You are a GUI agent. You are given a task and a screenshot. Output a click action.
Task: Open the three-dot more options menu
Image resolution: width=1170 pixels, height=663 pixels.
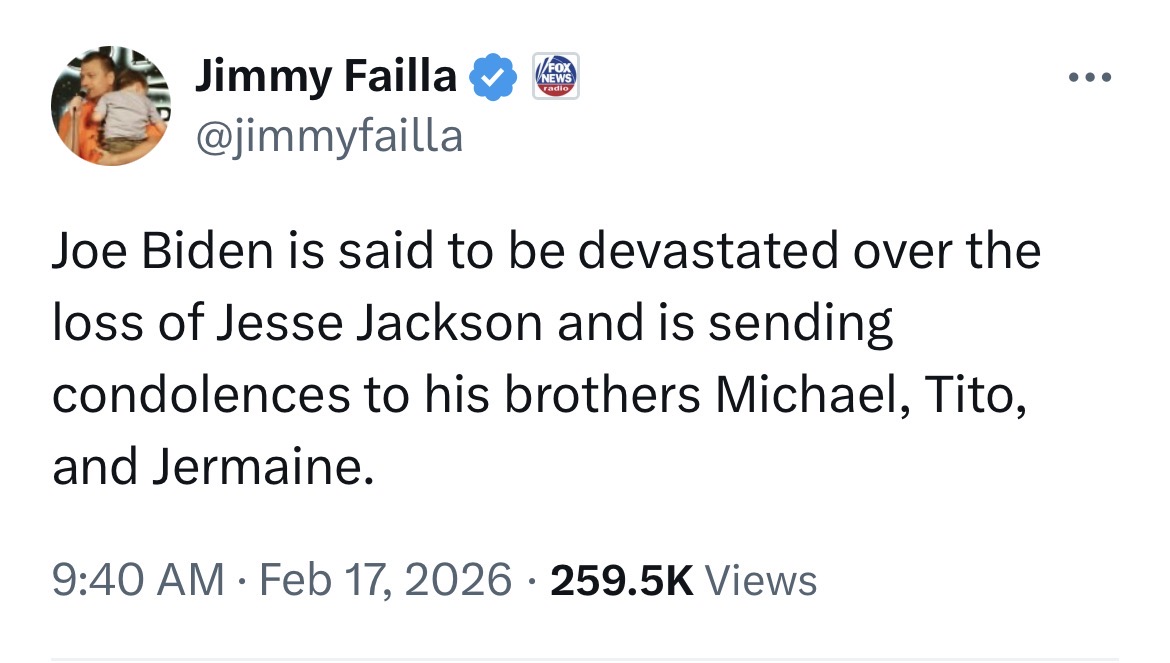1088,78
